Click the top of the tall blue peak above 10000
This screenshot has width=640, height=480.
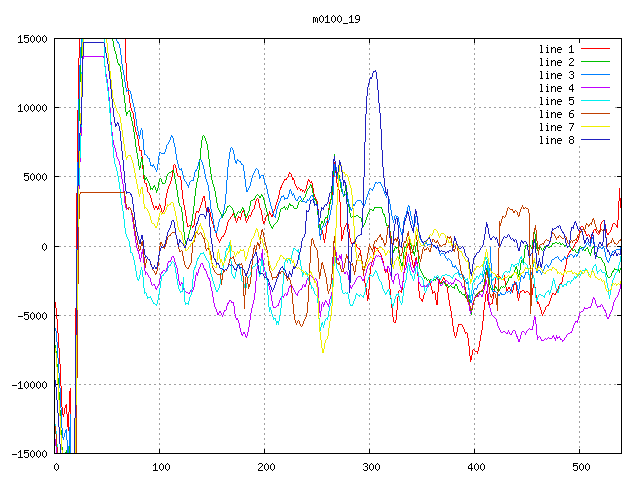[374, 71]
